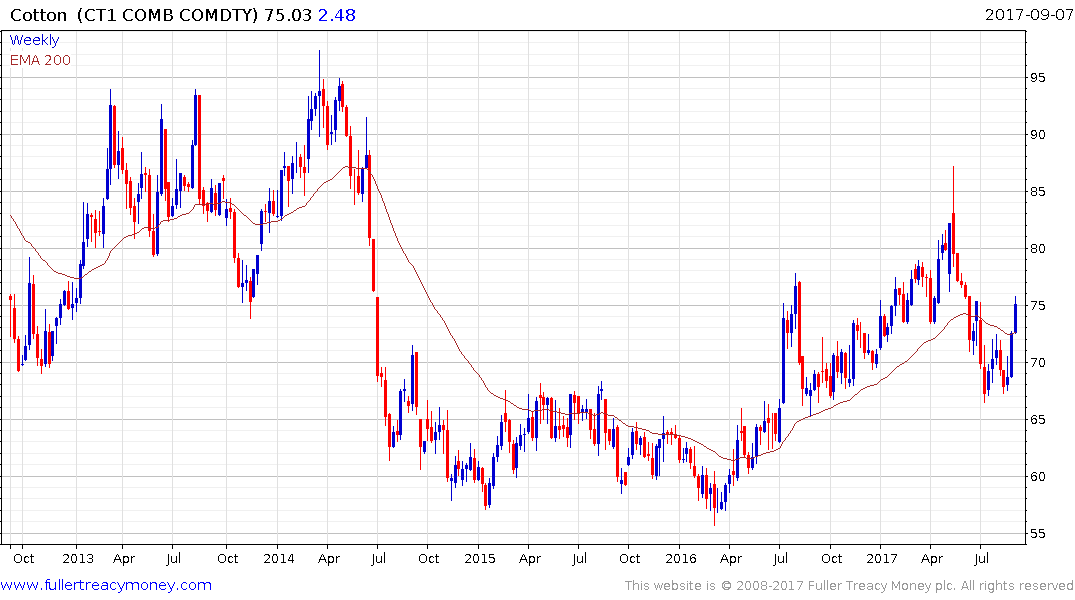
Task: Click the 75.03 last price value
Action: (x=288, y=15)
